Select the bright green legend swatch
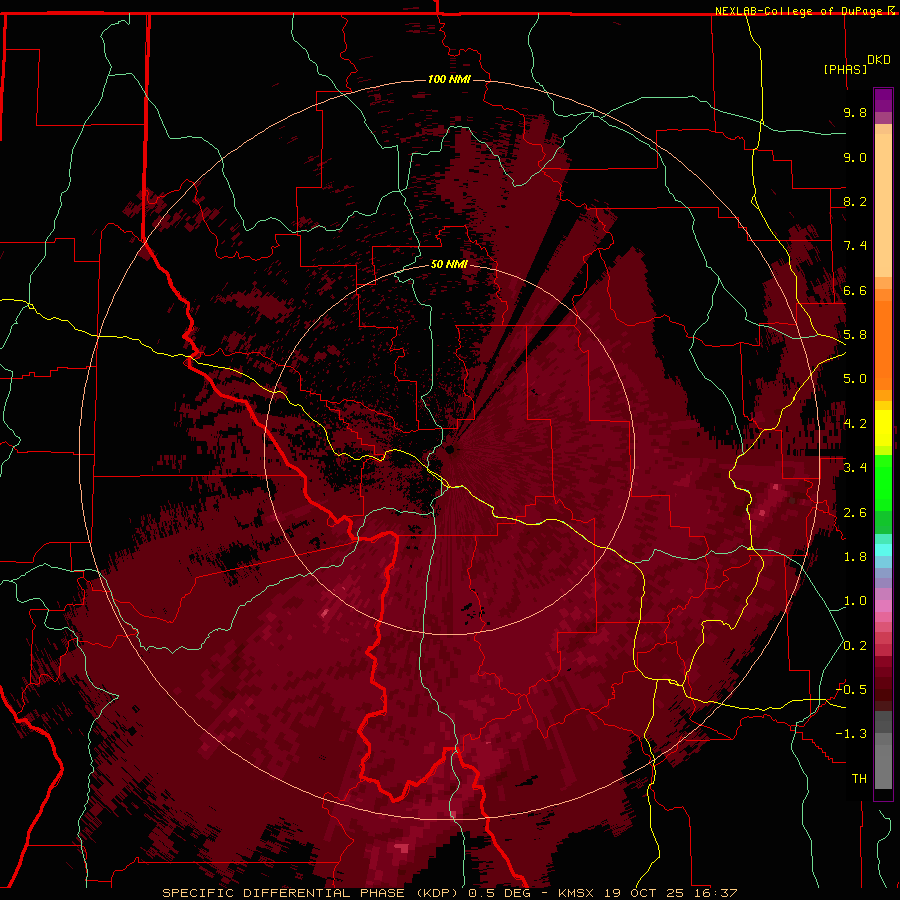This screenshot has width=900, height=900. [883, 483]
